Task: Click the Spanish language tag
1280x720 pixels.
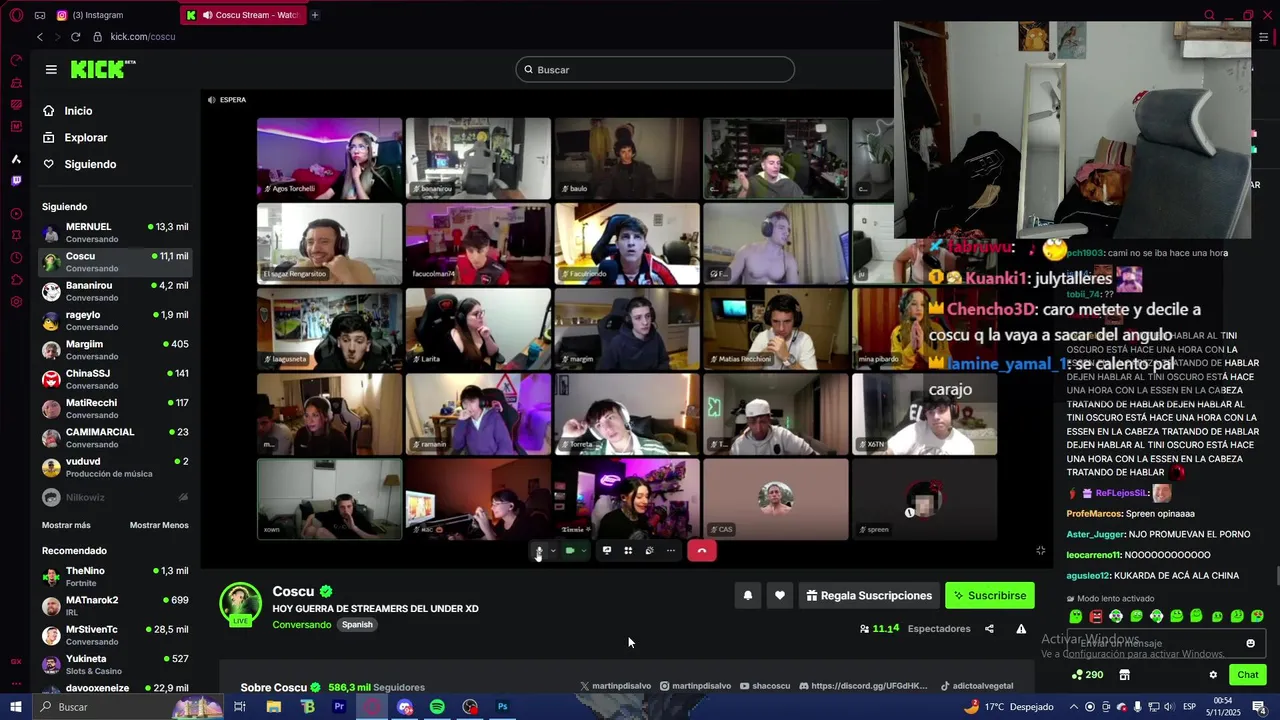Action: pyautogui.click(x=357, y=625)
